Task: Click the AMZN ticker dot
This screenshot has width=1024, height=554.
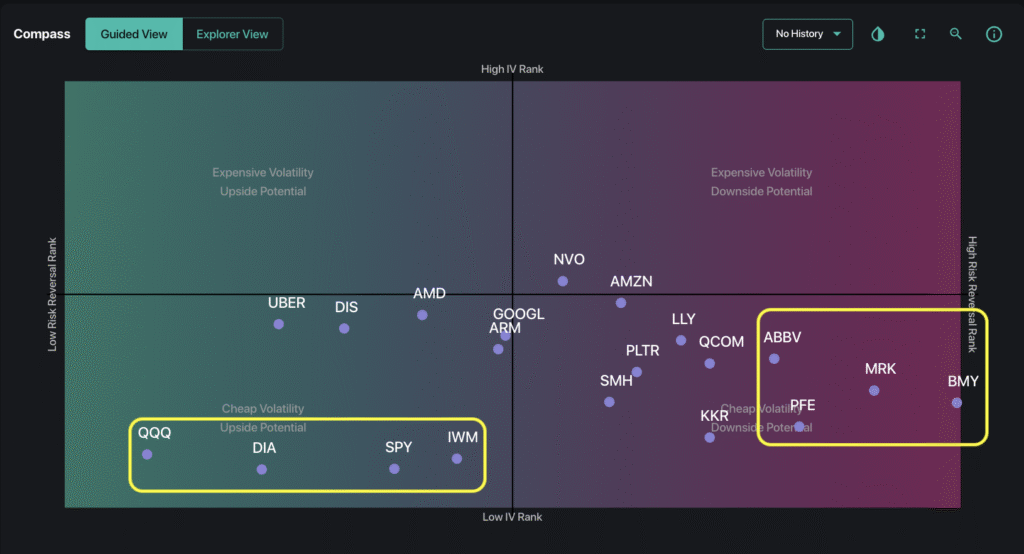Action: click(621, 303)
